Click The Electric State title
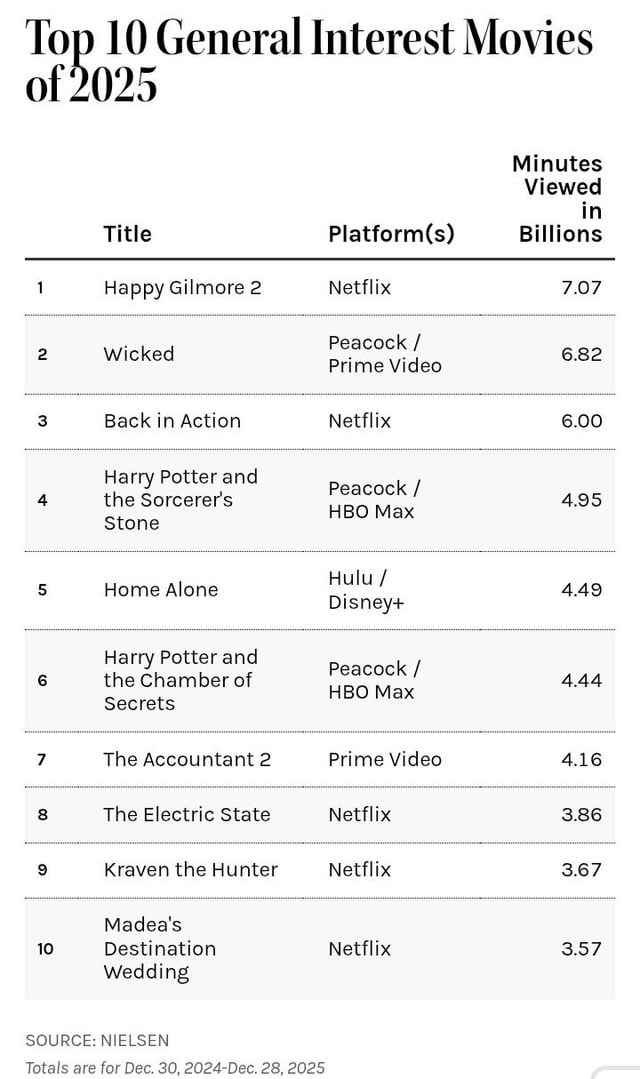 [187, 815]
